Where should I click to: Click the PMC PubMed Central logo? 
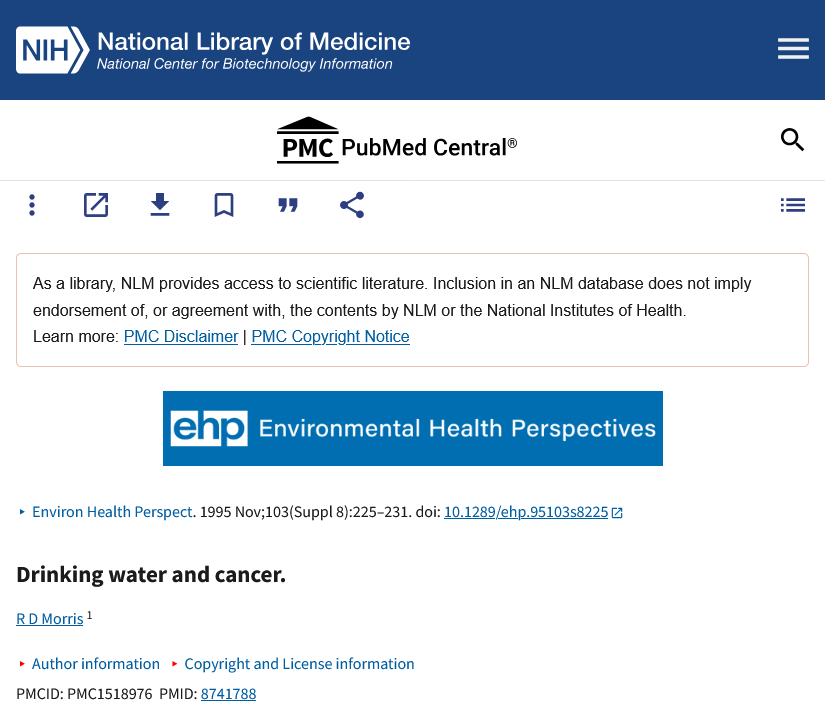click(397, 140)
